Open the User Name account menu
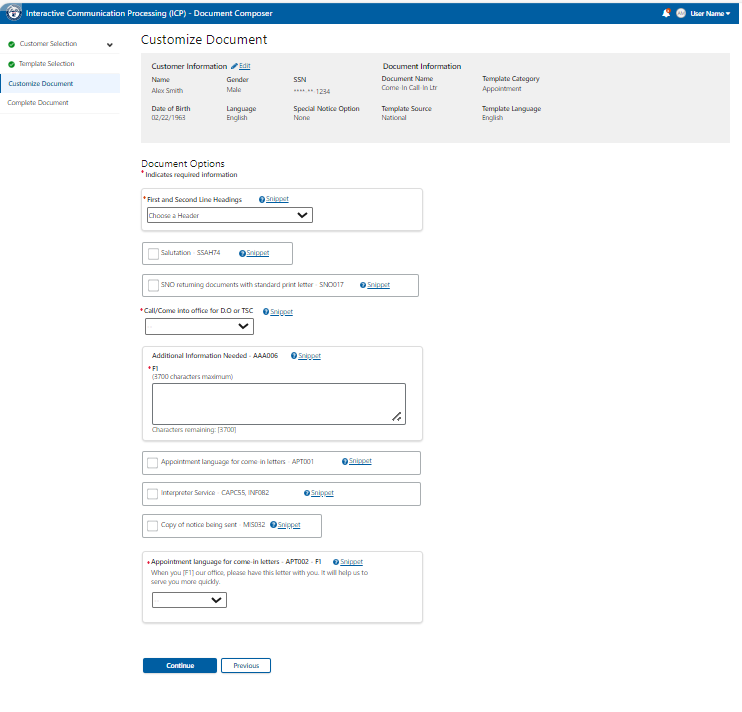This screenshot has width=742, height=712. 709,13
